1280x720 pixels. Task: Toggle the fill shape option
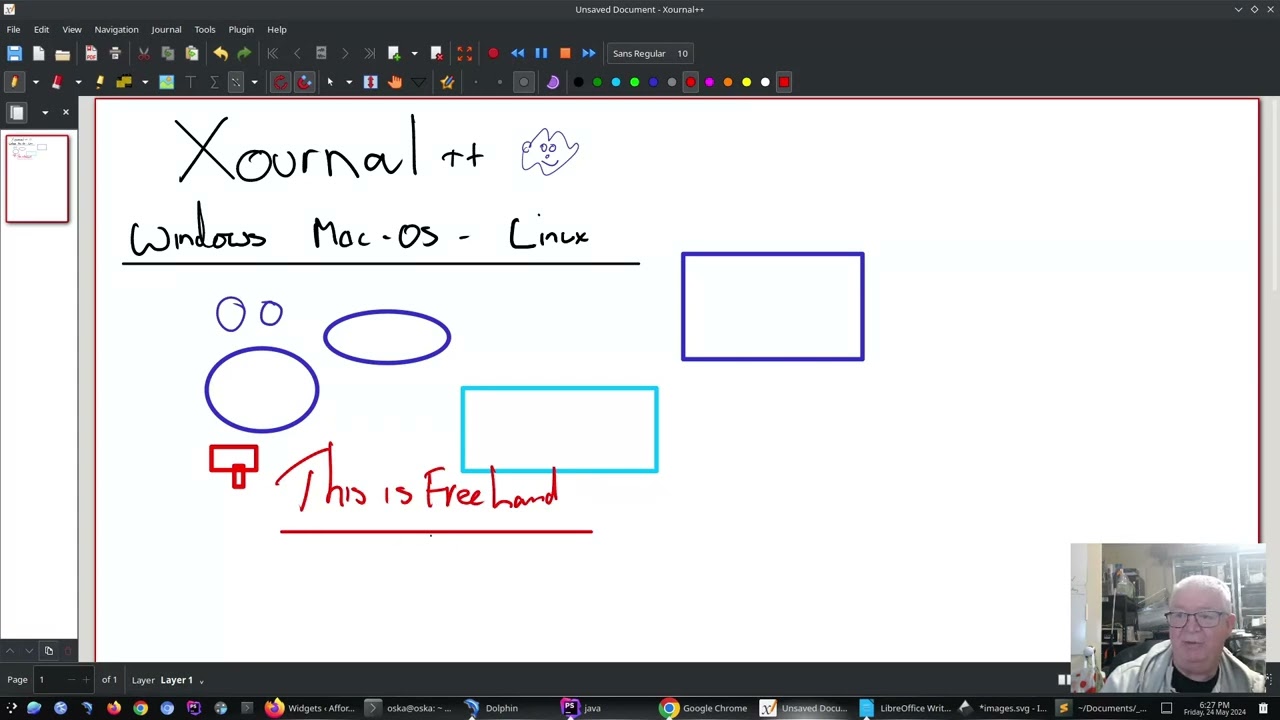pyautogui.click(x=553, y=82)
